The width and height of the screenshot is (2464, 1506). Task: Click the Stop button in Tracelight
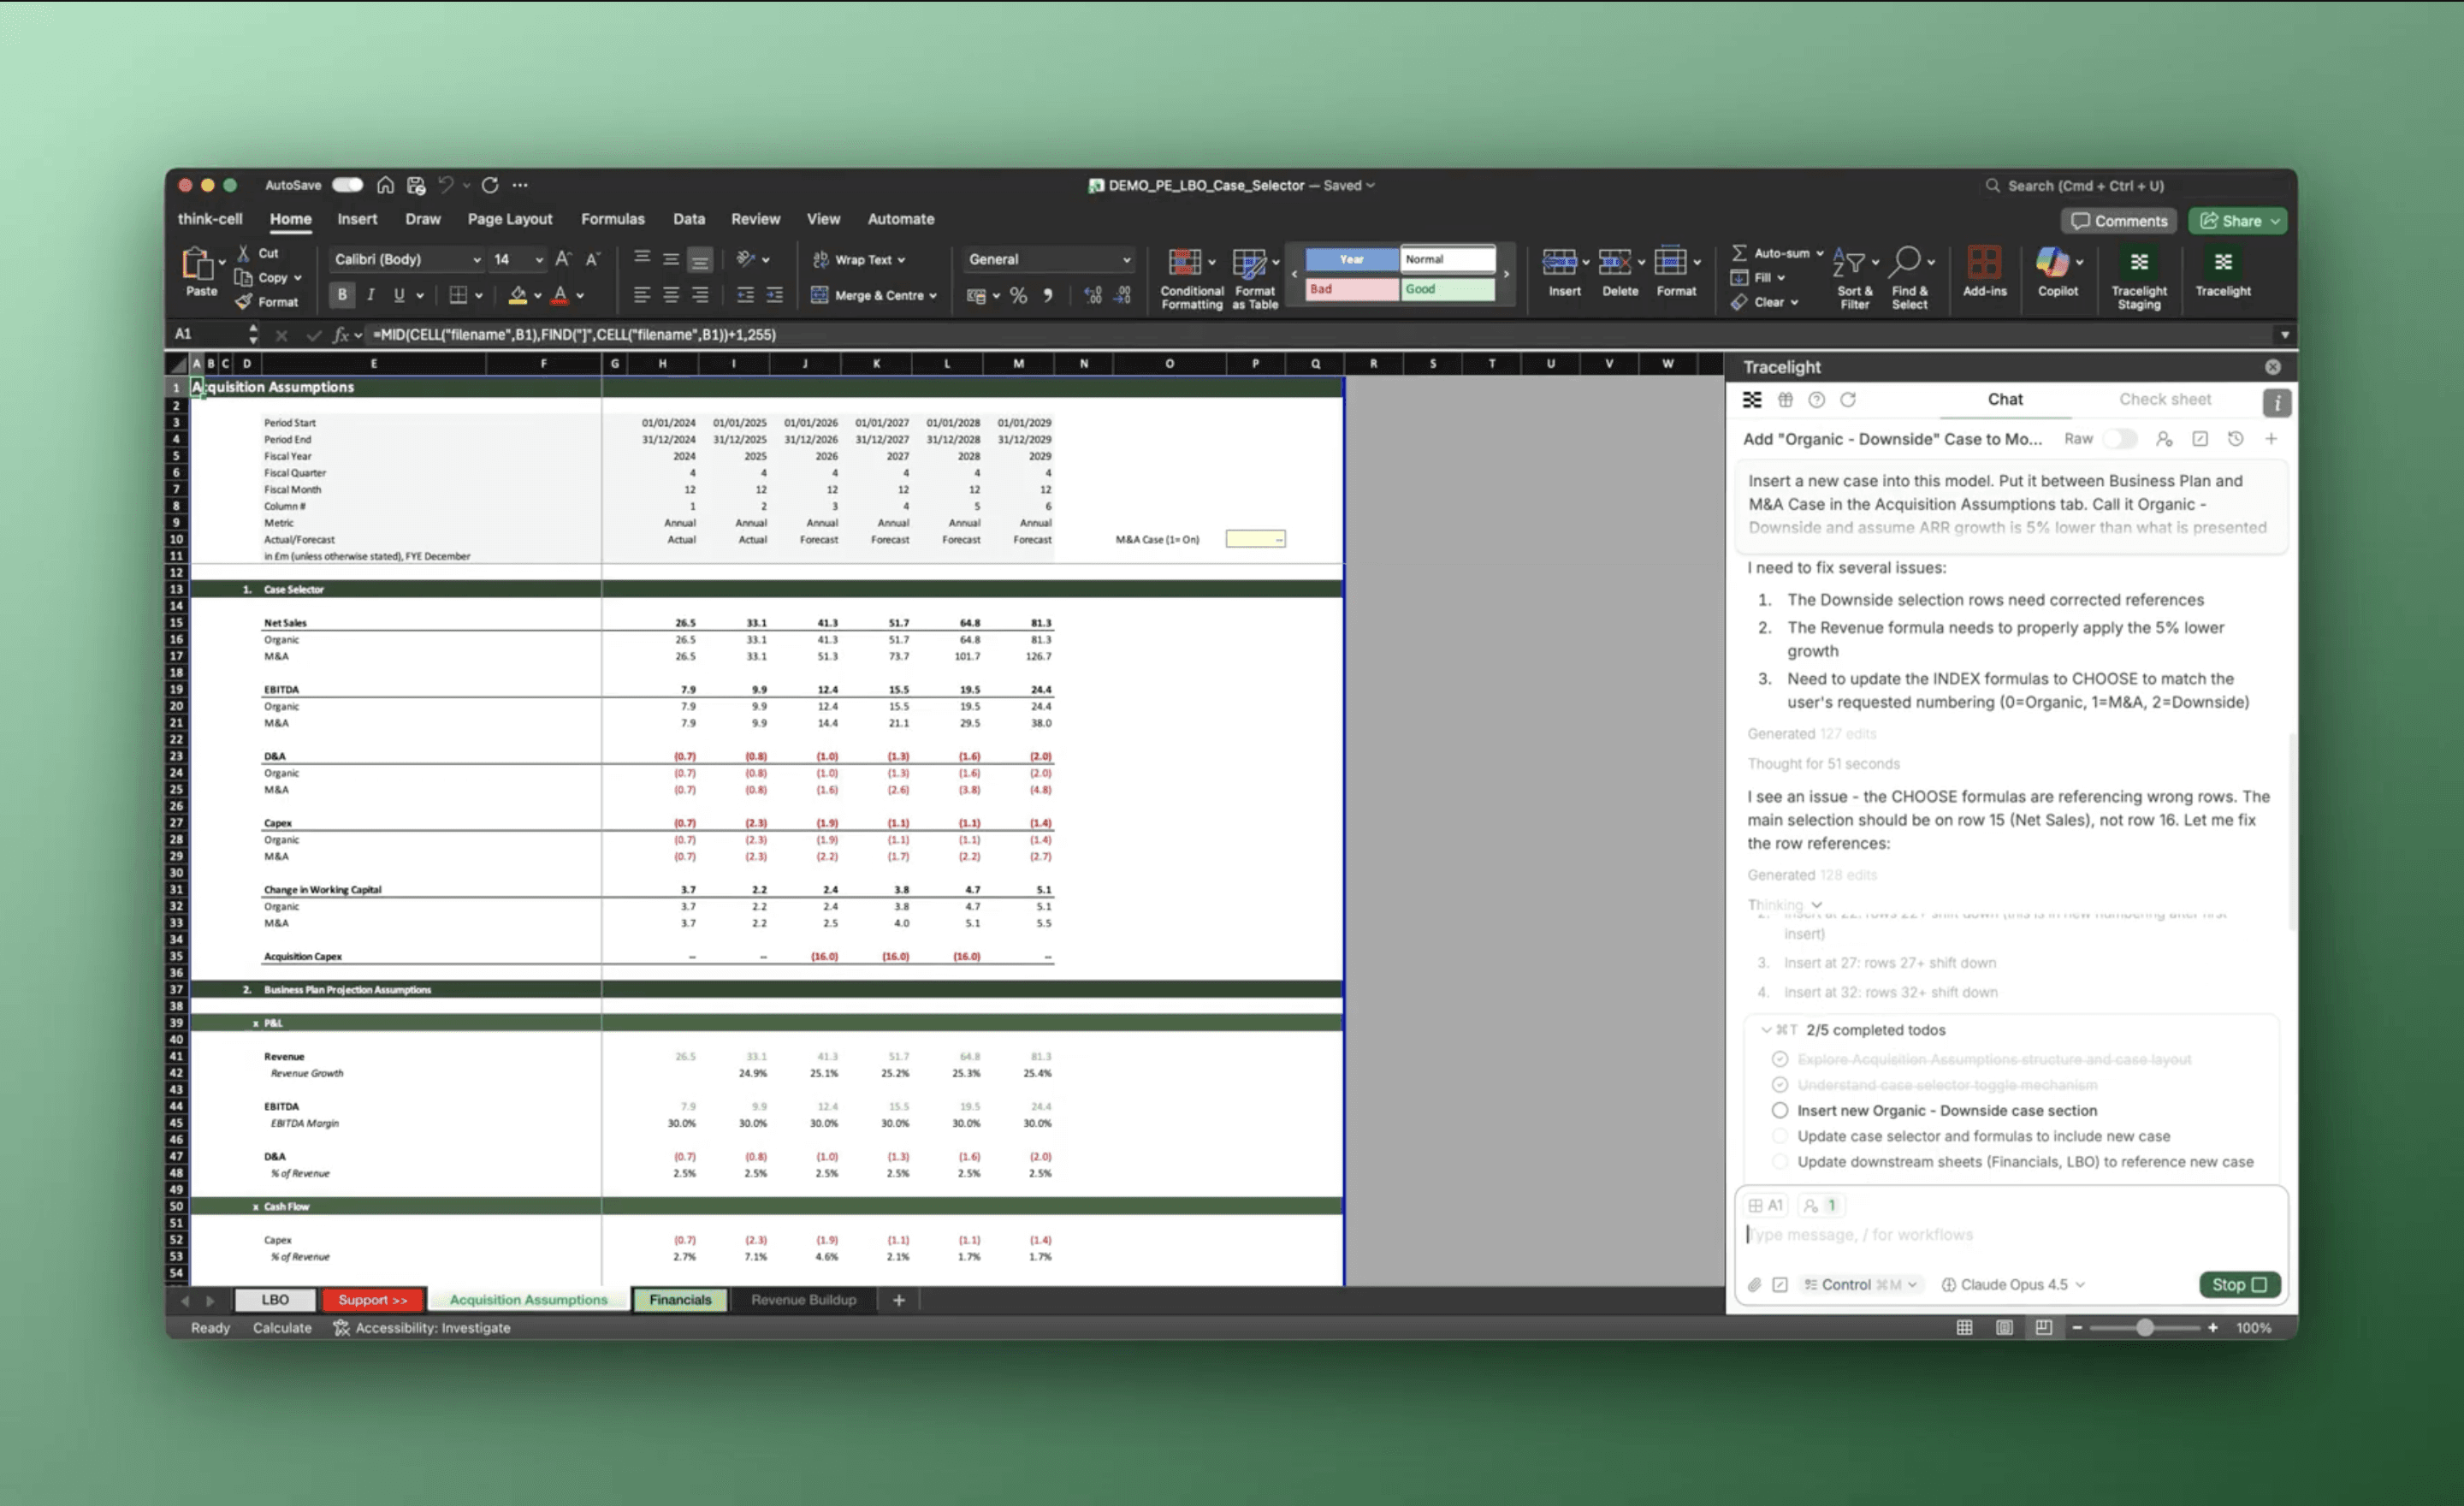coord(2238,1285)
